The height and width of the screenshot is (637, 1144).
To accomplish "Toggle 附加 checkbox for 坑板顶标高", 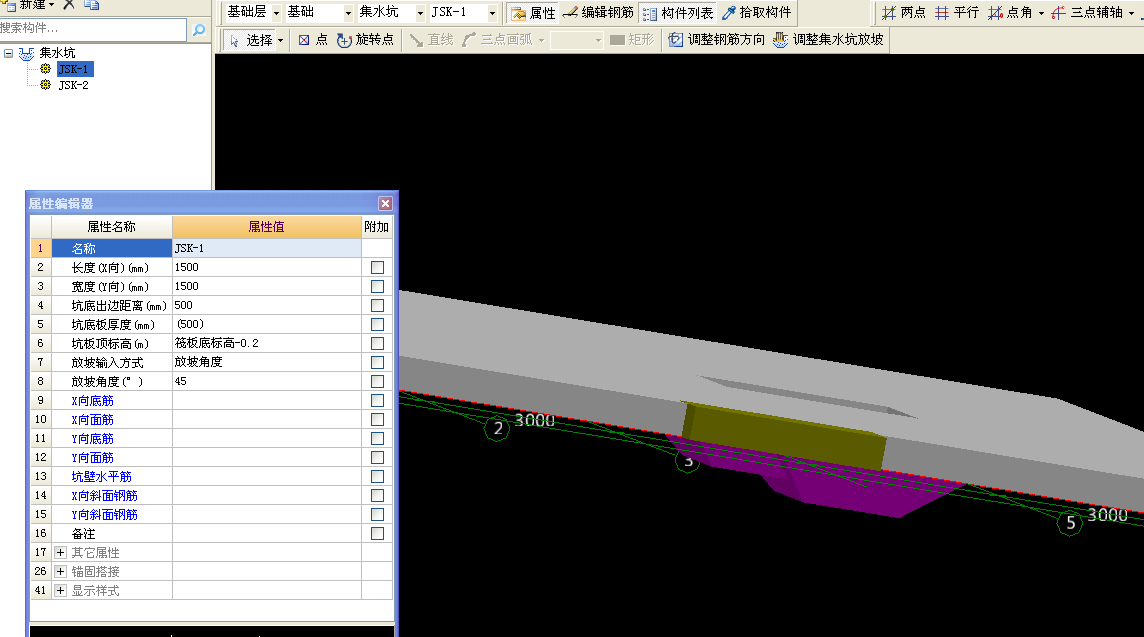I will click(x=377, y=344).
